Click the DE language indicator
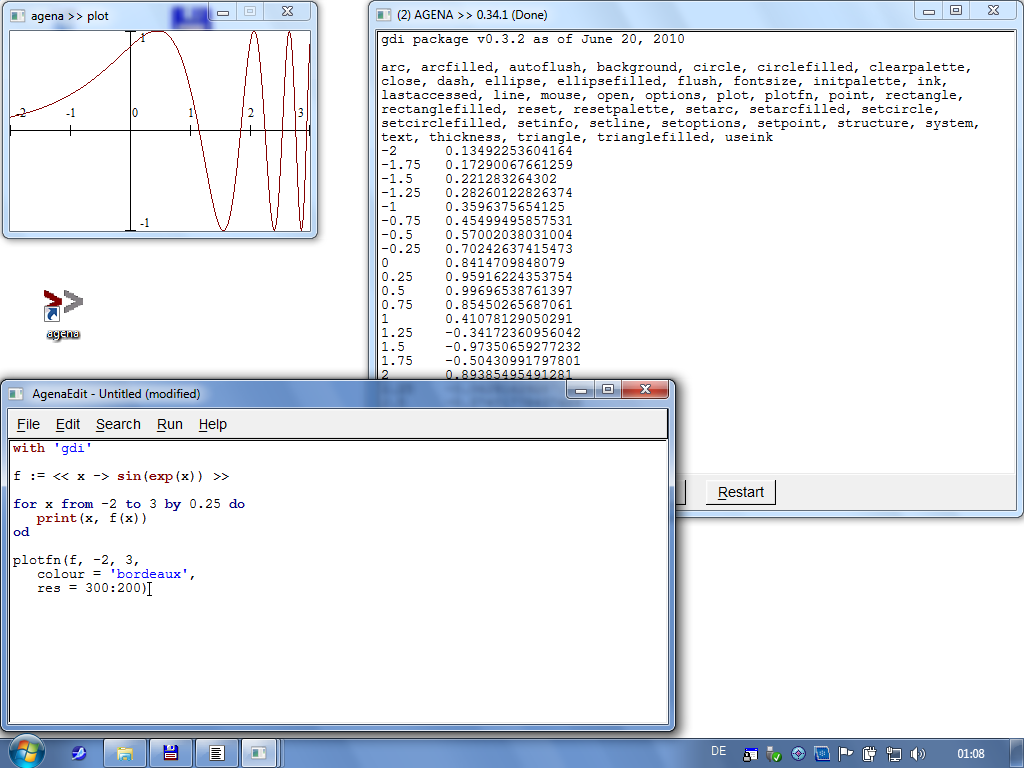 click(x=718, y=751)
